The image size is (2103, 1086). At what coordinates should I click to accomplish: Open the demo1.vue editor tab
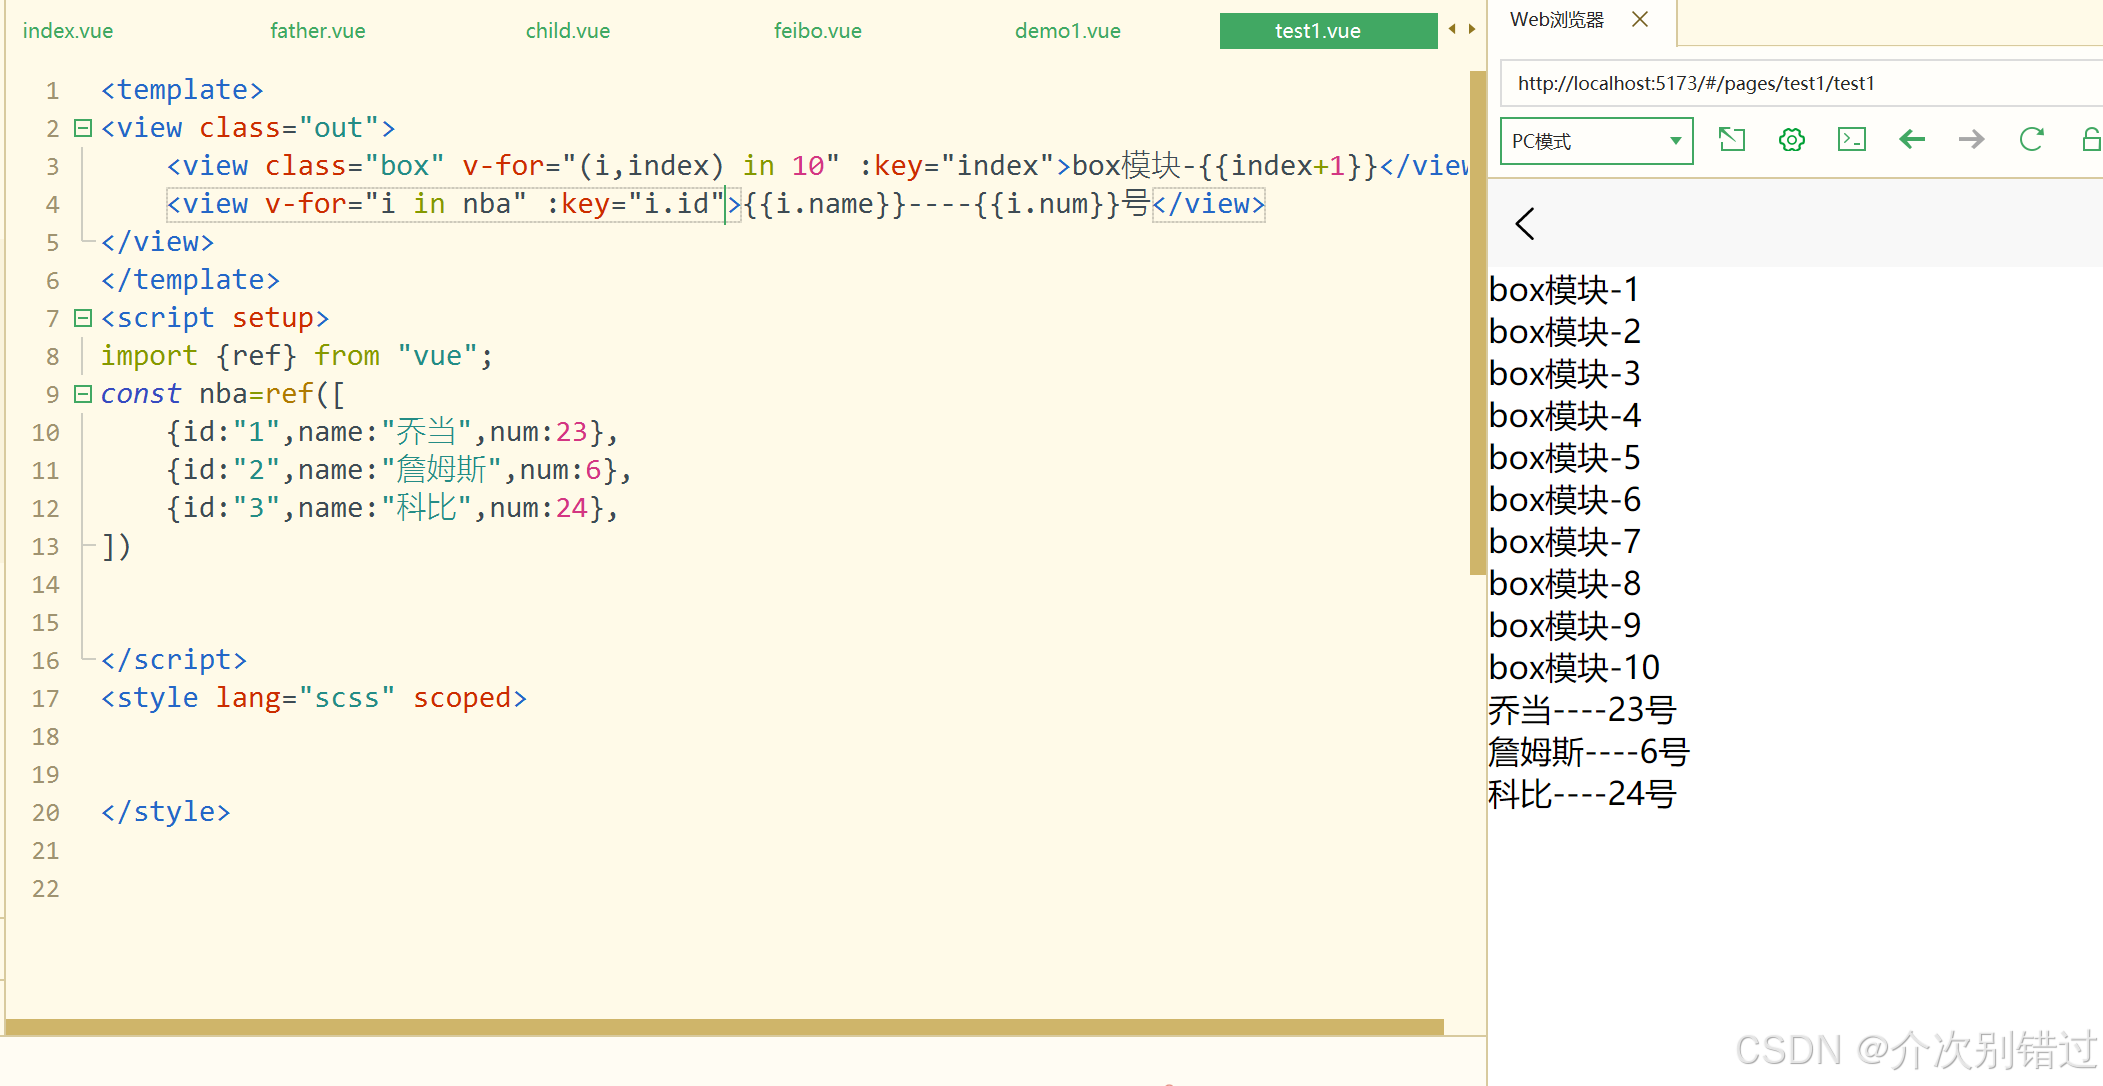point(1067,31)
